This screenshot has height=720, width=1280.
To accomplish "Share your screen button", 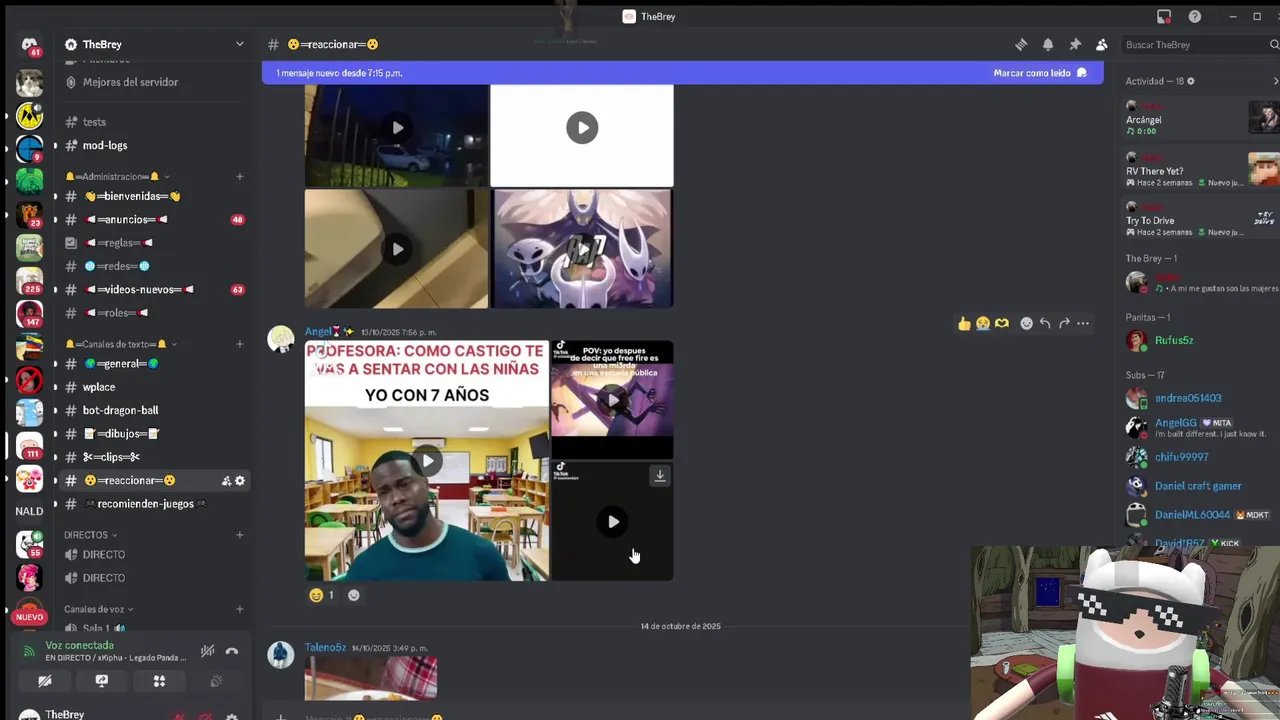I will click(x=102, y=681).
